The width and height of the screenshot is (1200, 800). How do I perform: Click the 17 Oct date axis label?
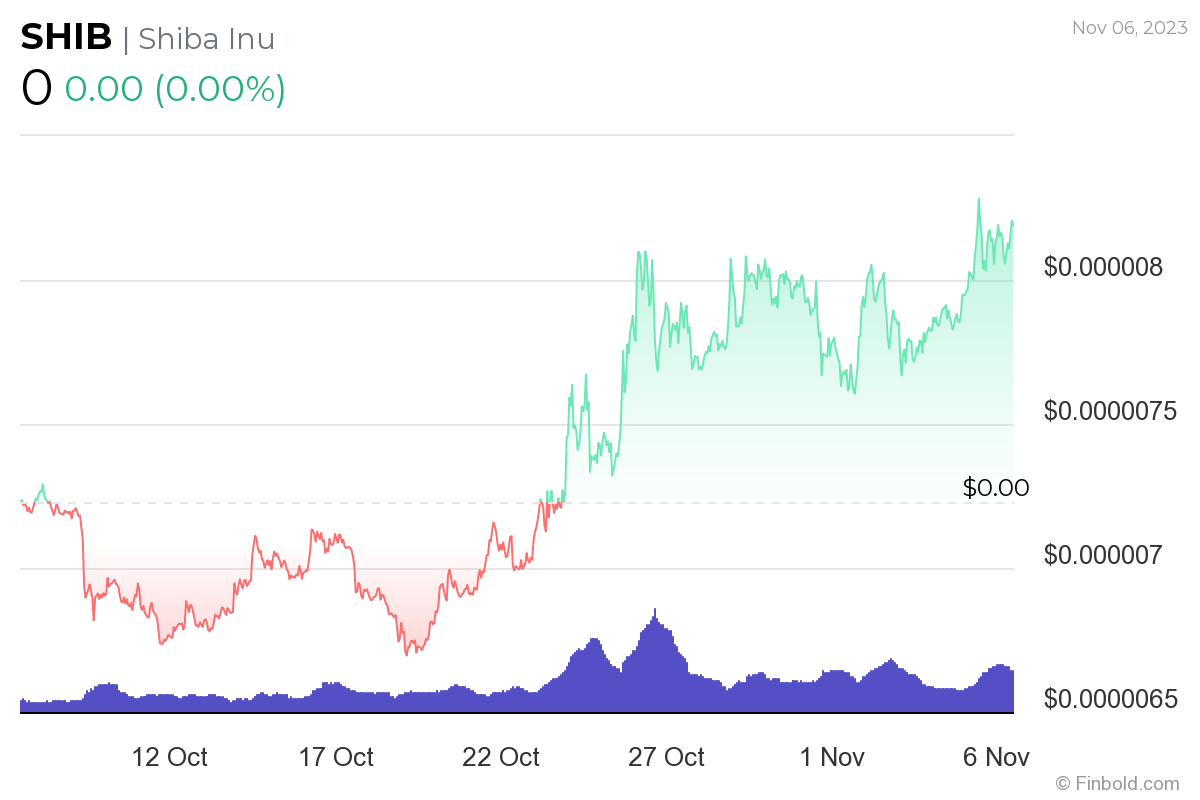pos(336,757)
